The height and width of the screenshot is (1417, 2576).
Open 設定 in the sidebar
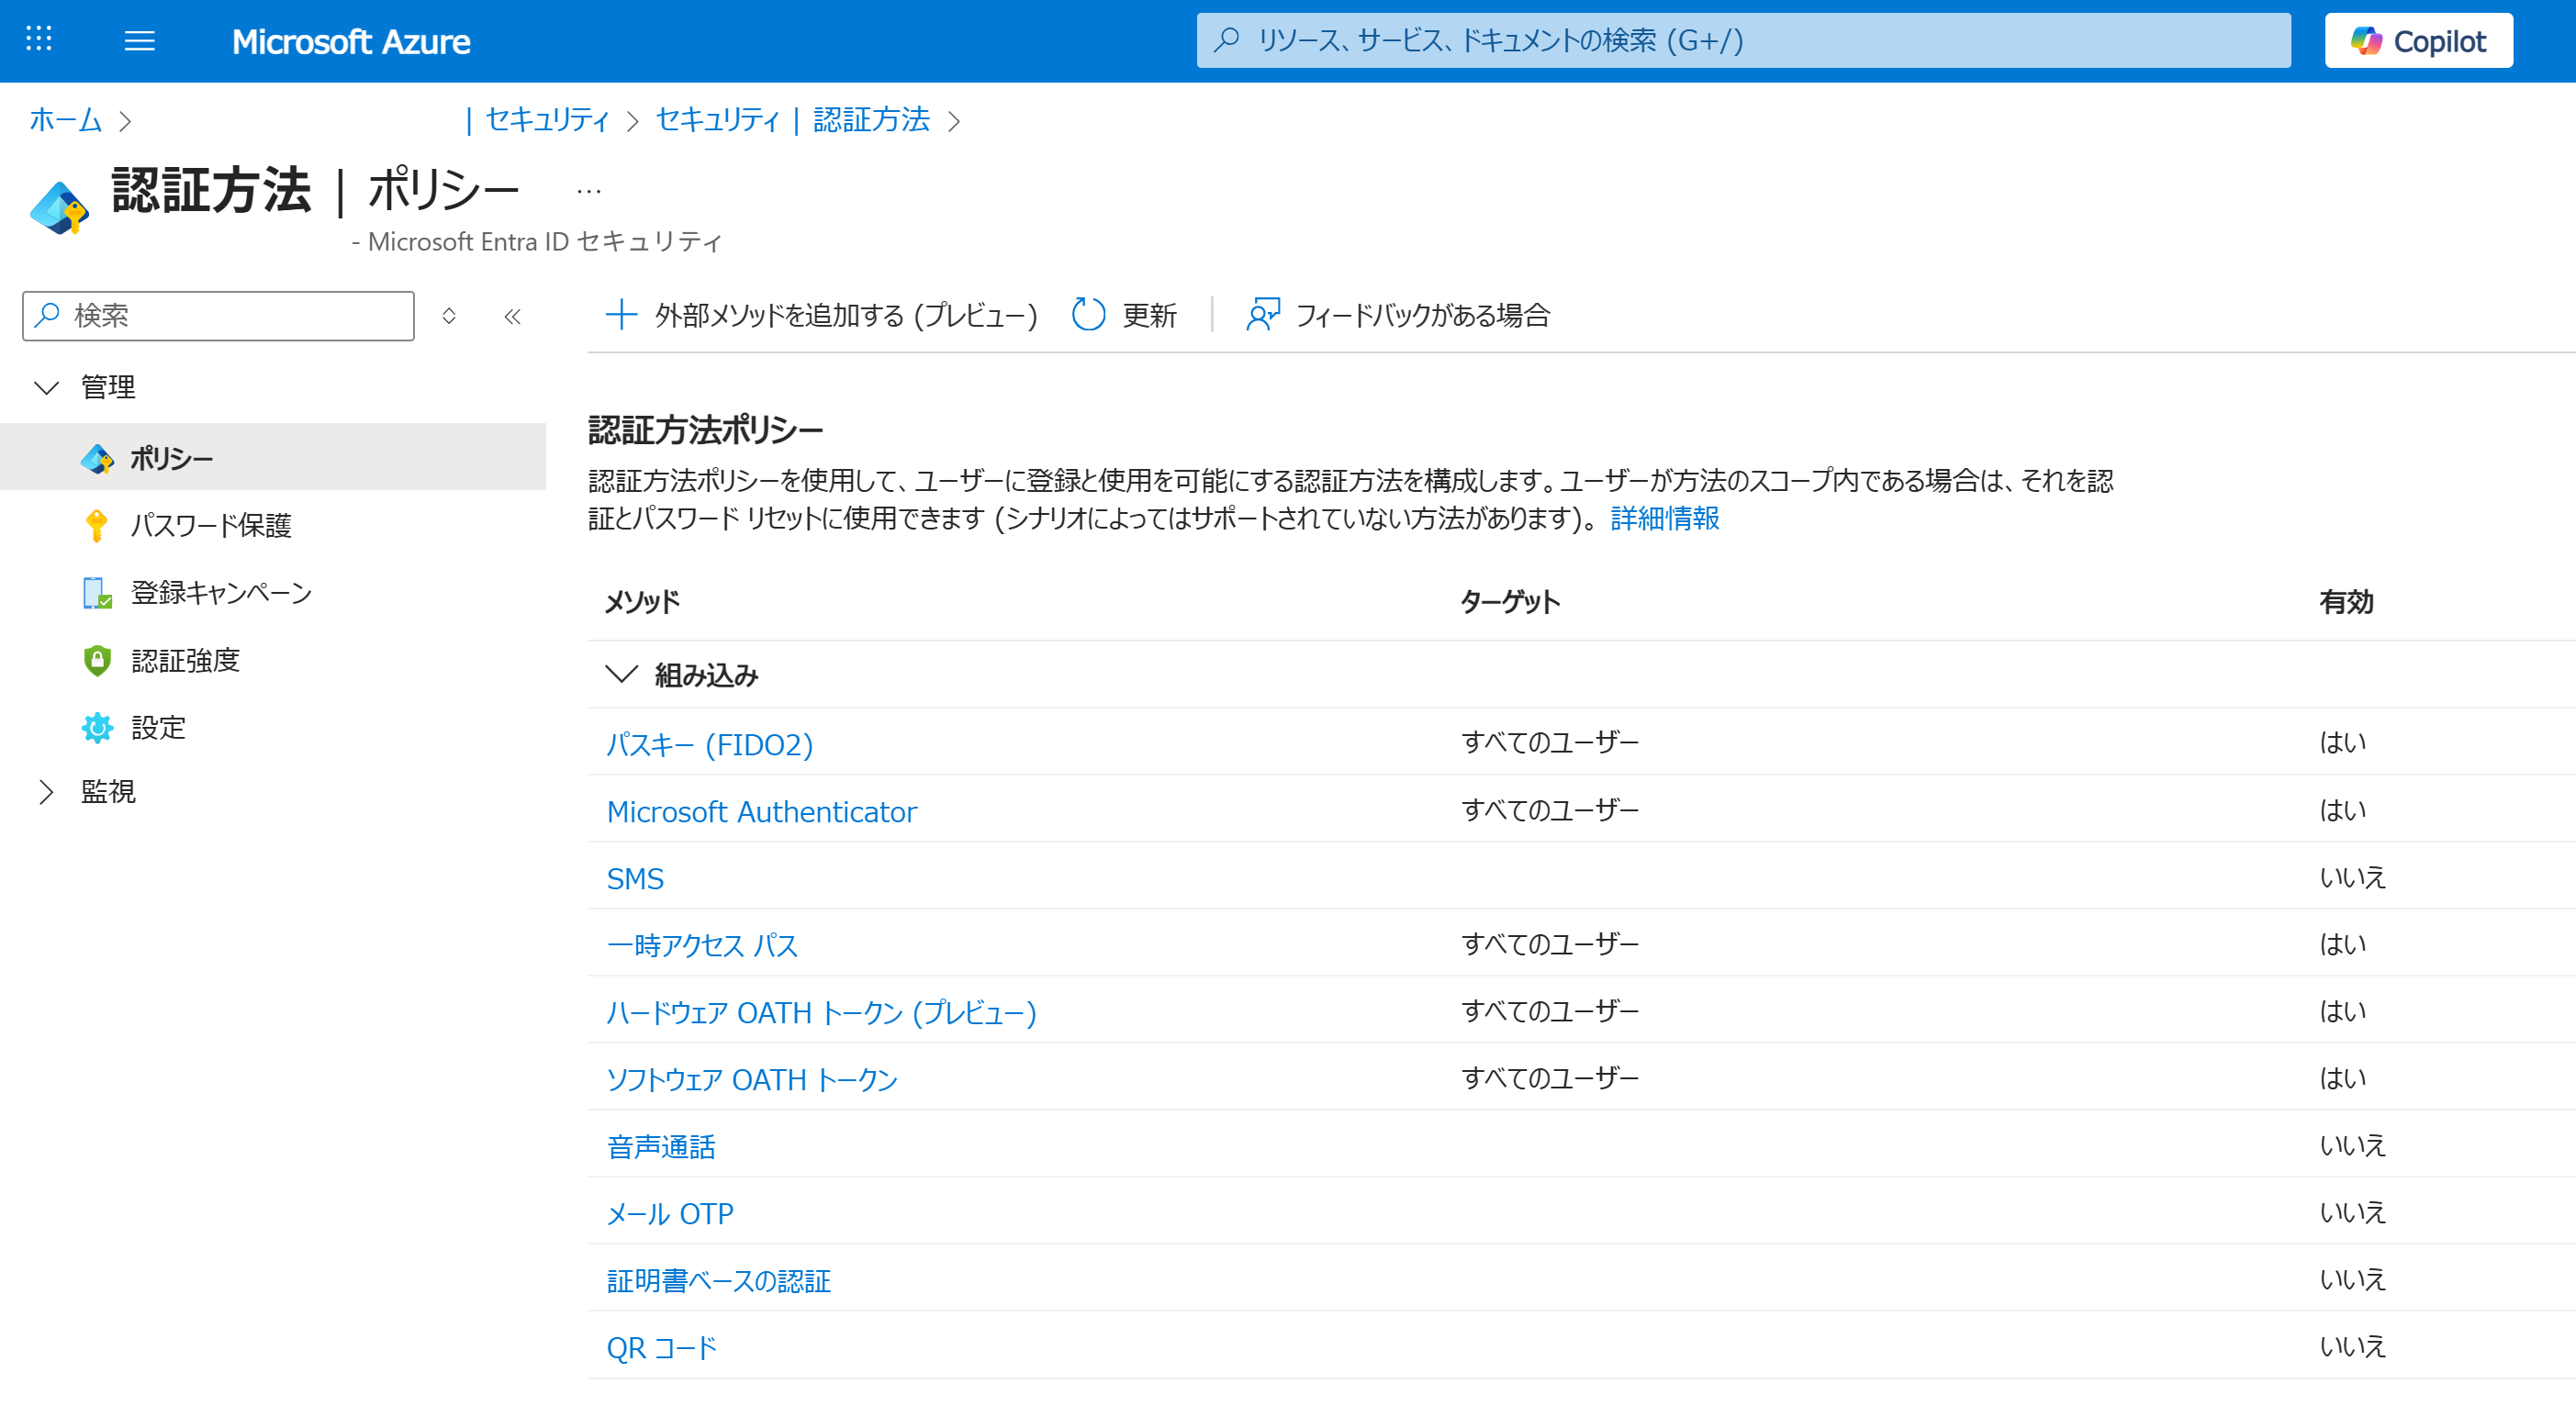tap(158, 727)
